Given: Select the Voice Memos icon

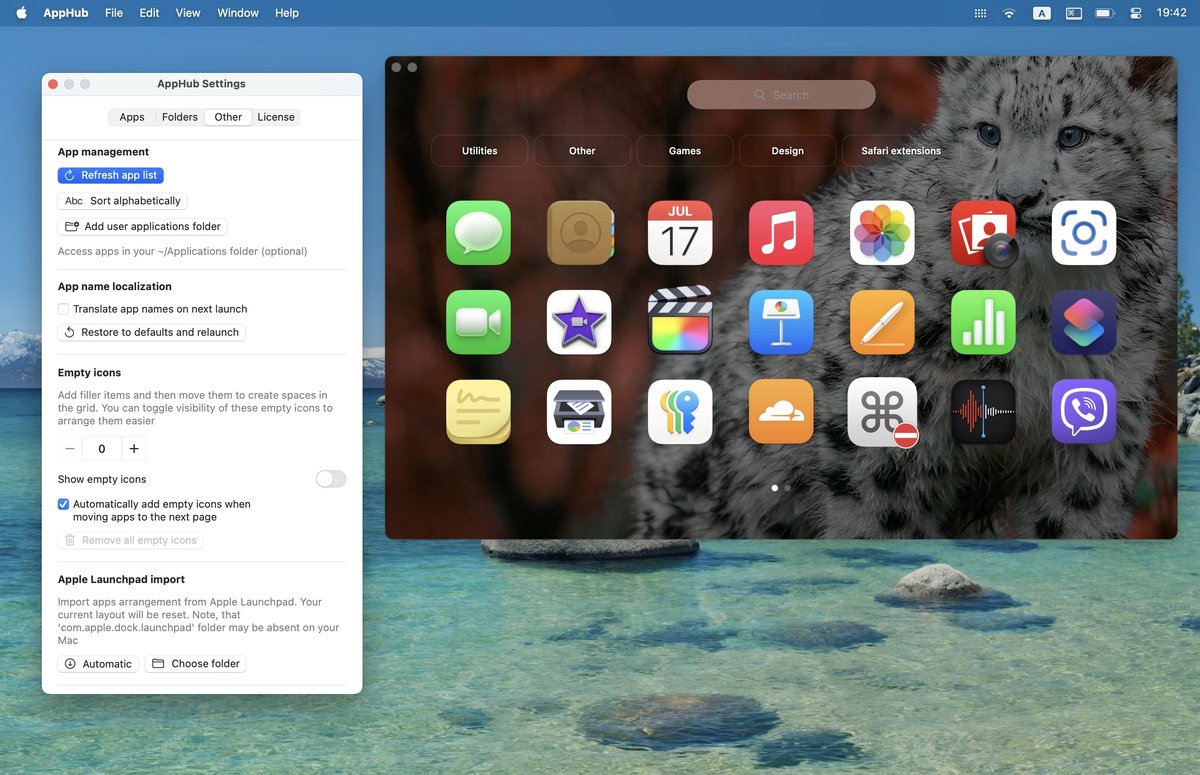Looking at the screenshot, I should click(983, 412).
